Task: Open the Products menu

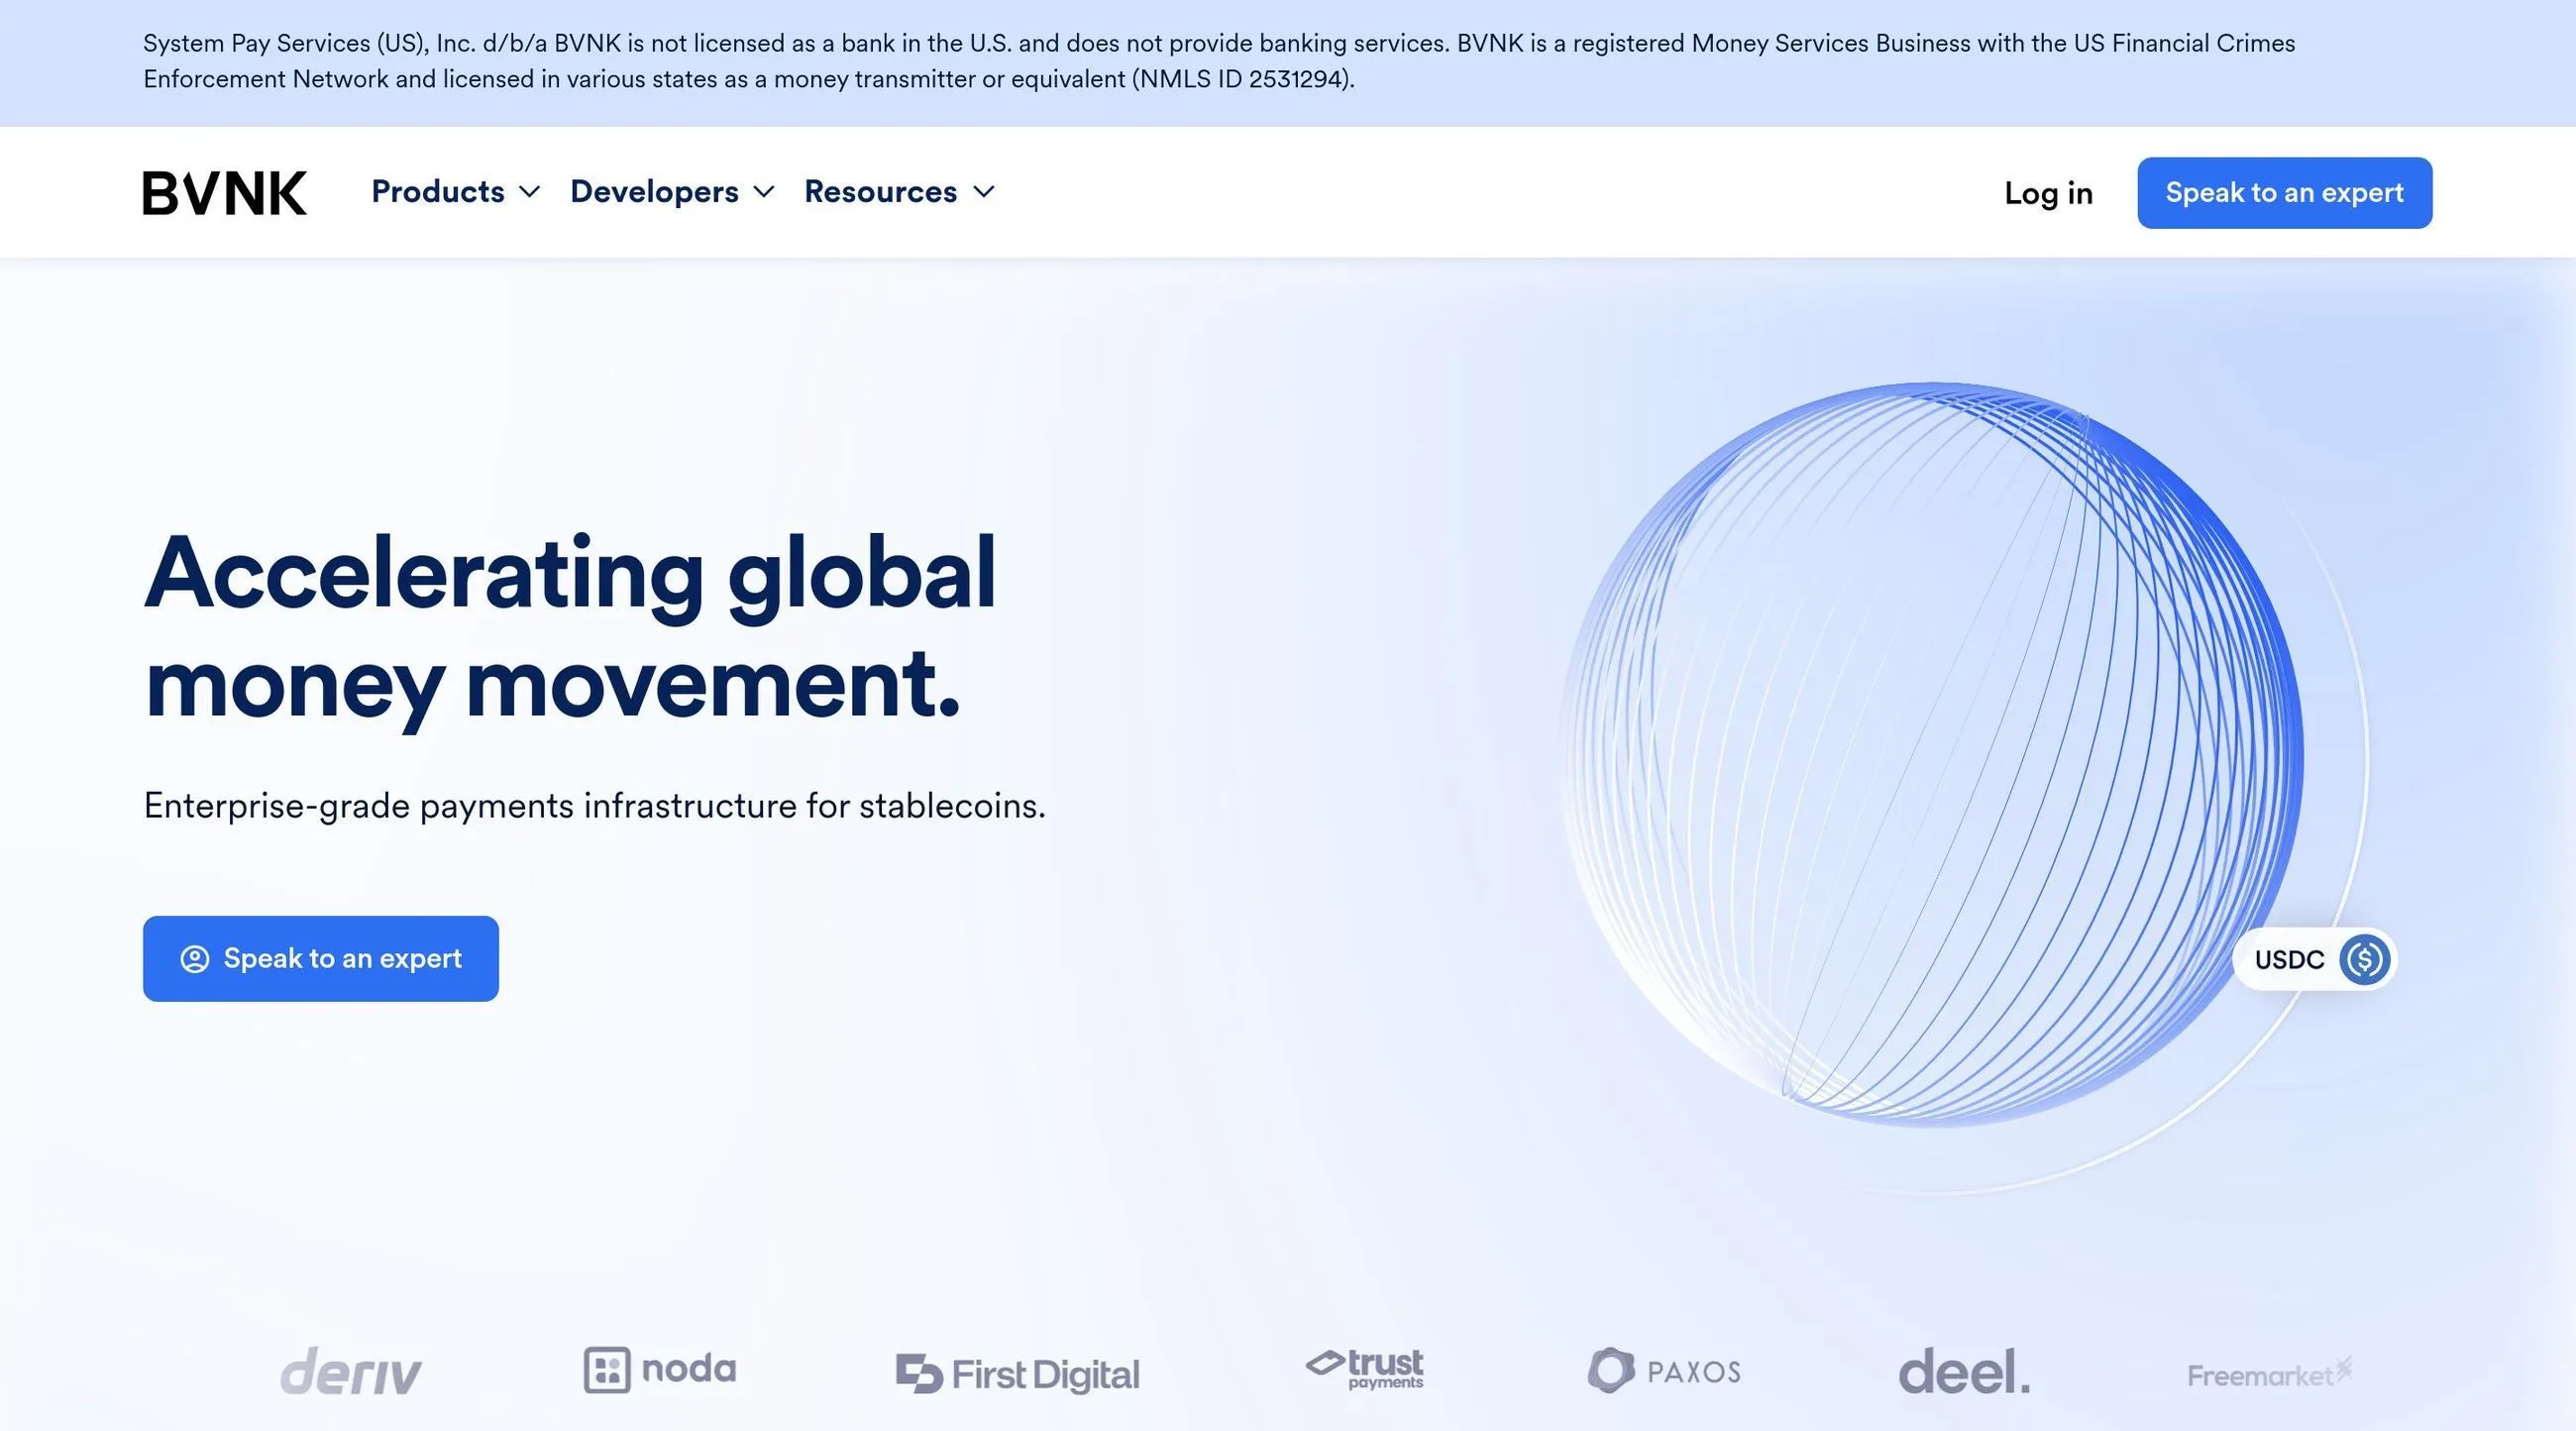Action: click(438, 192)
